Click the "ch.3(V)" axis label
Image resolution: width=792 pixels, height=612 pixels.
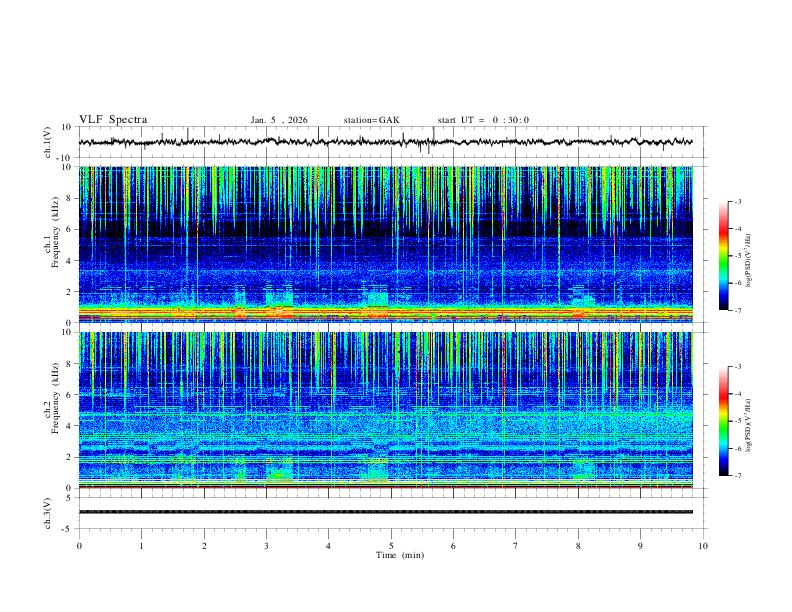[48, 513]
